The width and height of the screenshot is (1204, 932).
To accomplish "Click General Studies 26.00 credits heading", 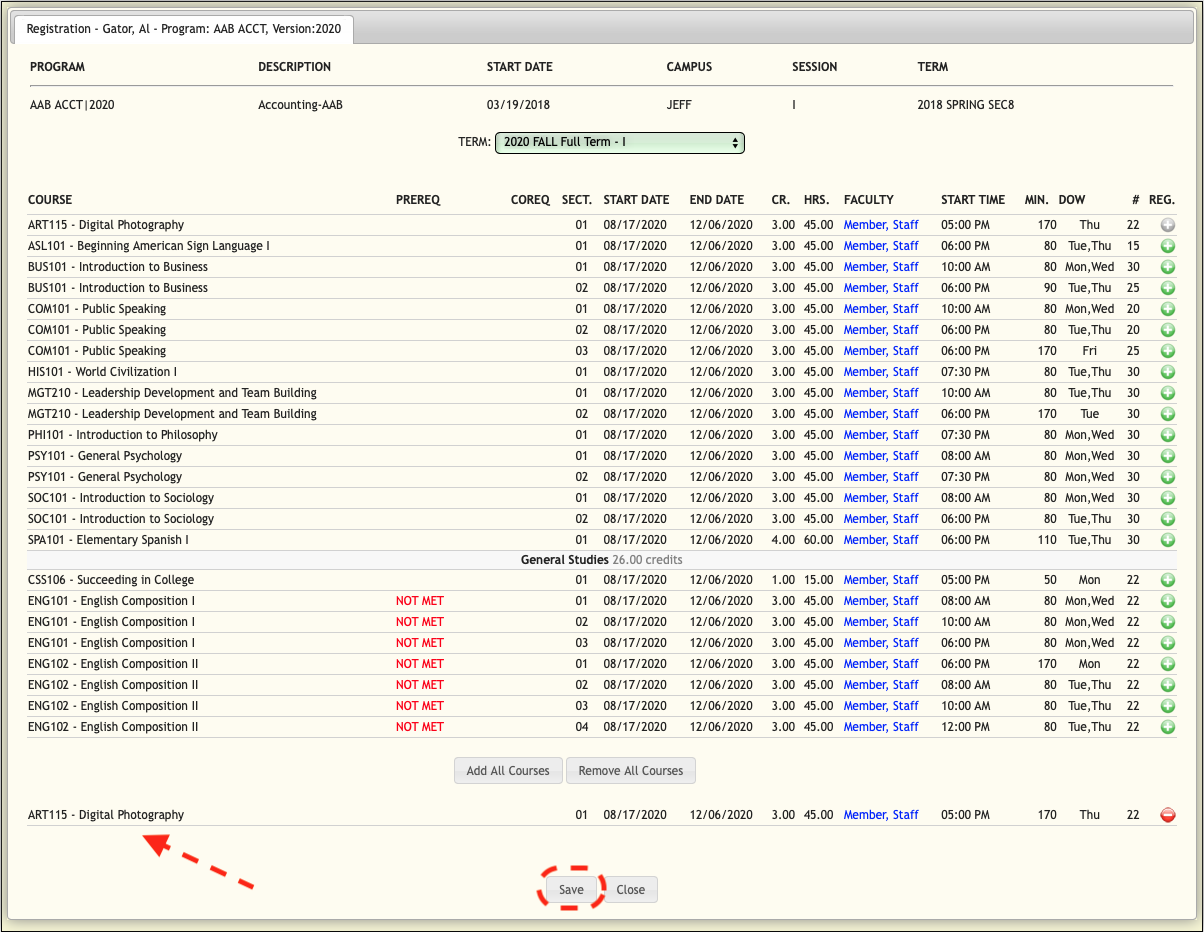I will pos(601,560).
